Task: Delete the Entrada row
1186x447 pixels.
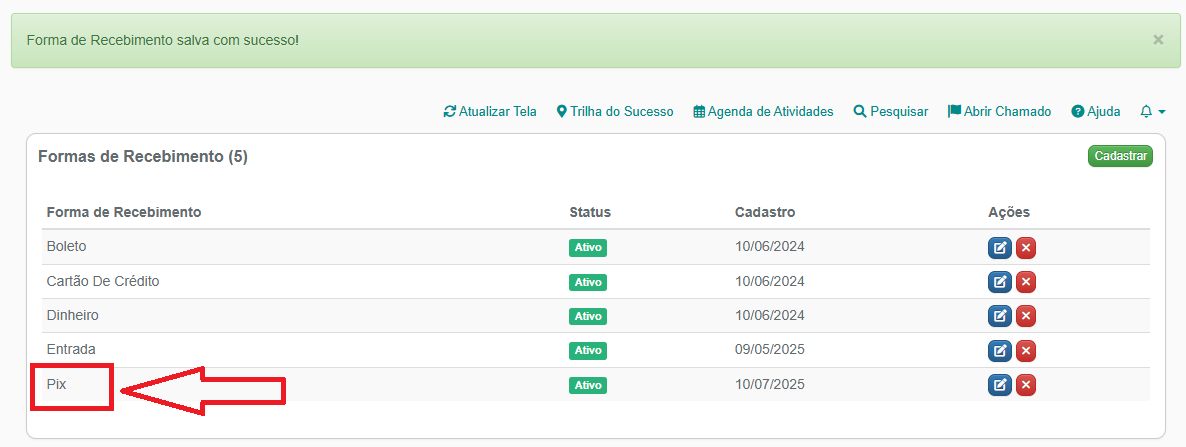Action: click(x=1025, y=351)
